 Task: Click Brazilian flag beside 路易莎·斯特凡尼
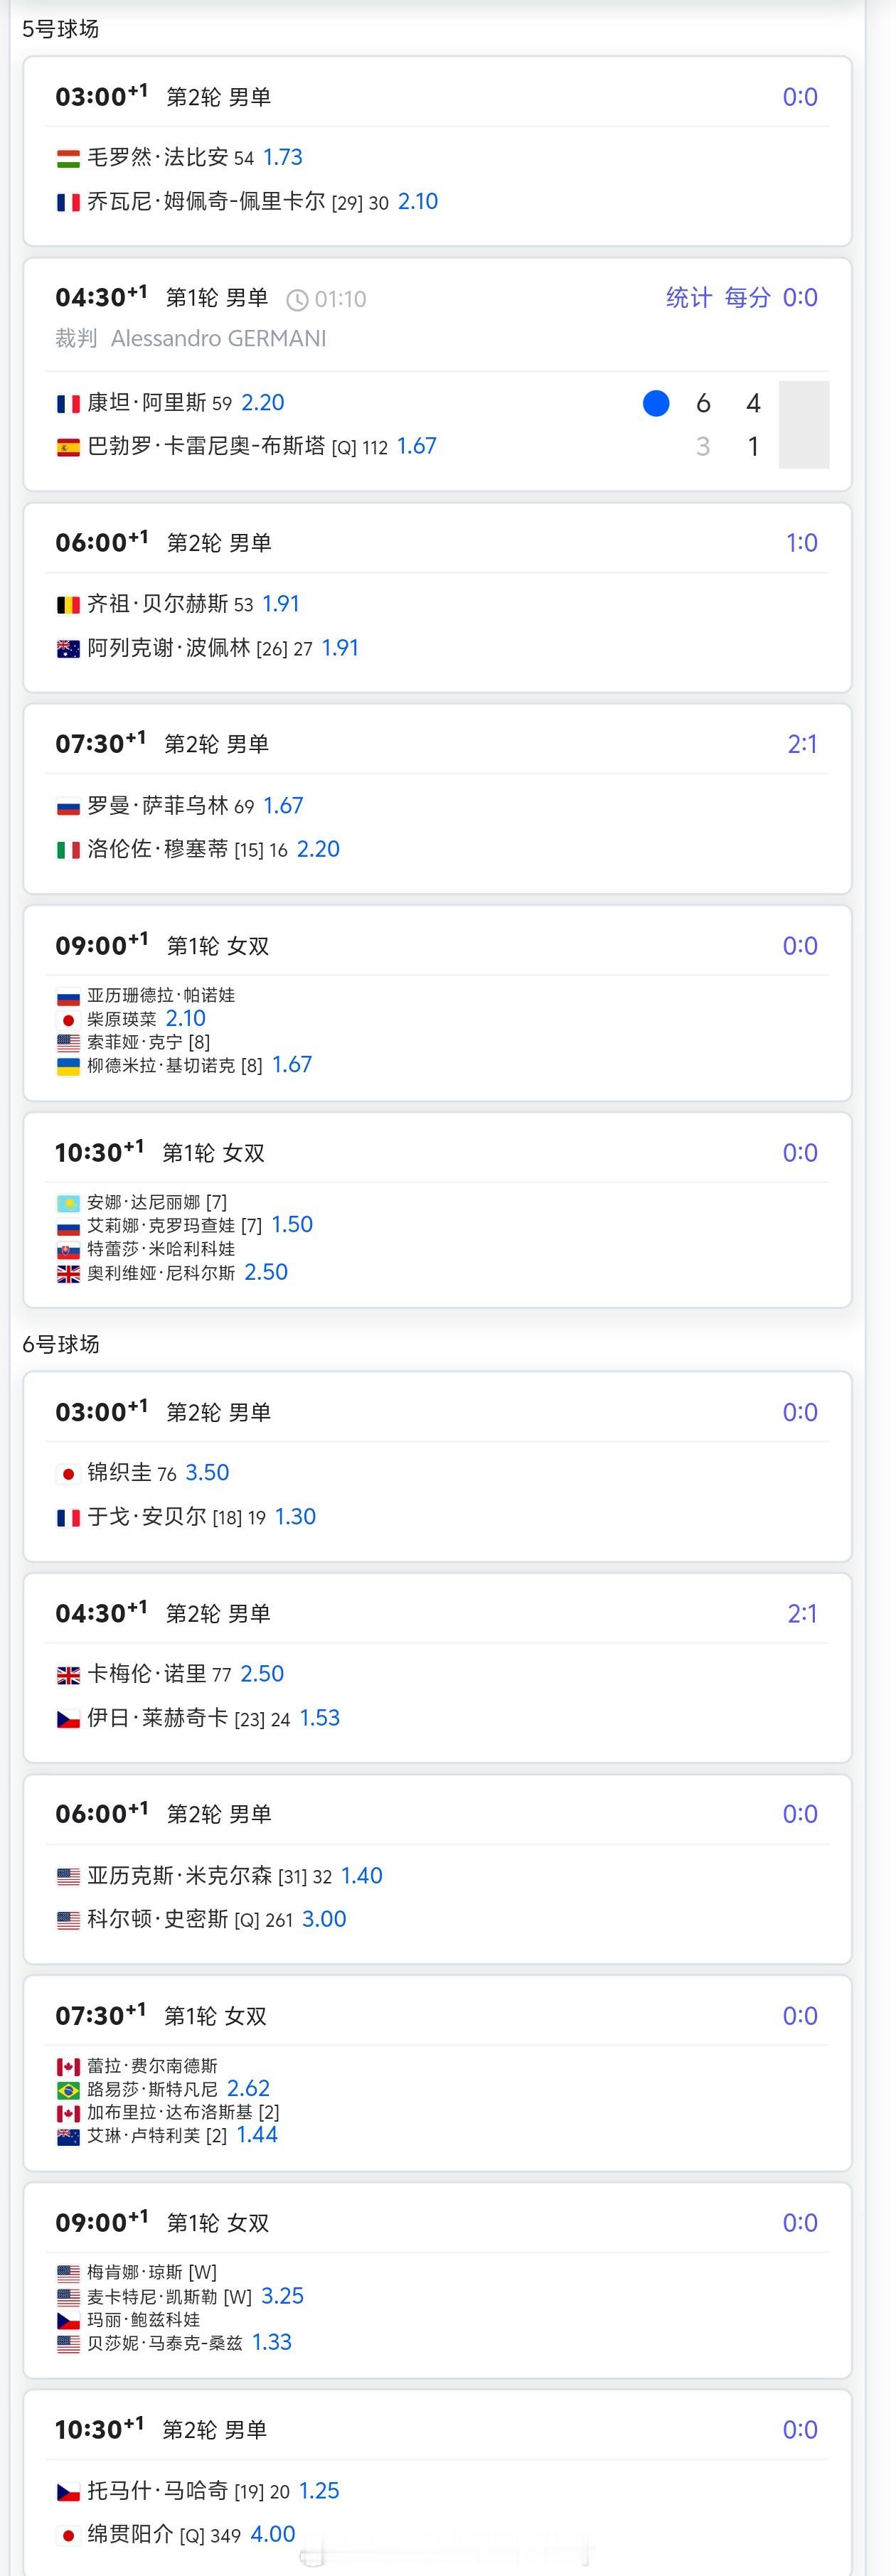[68, 2090]
